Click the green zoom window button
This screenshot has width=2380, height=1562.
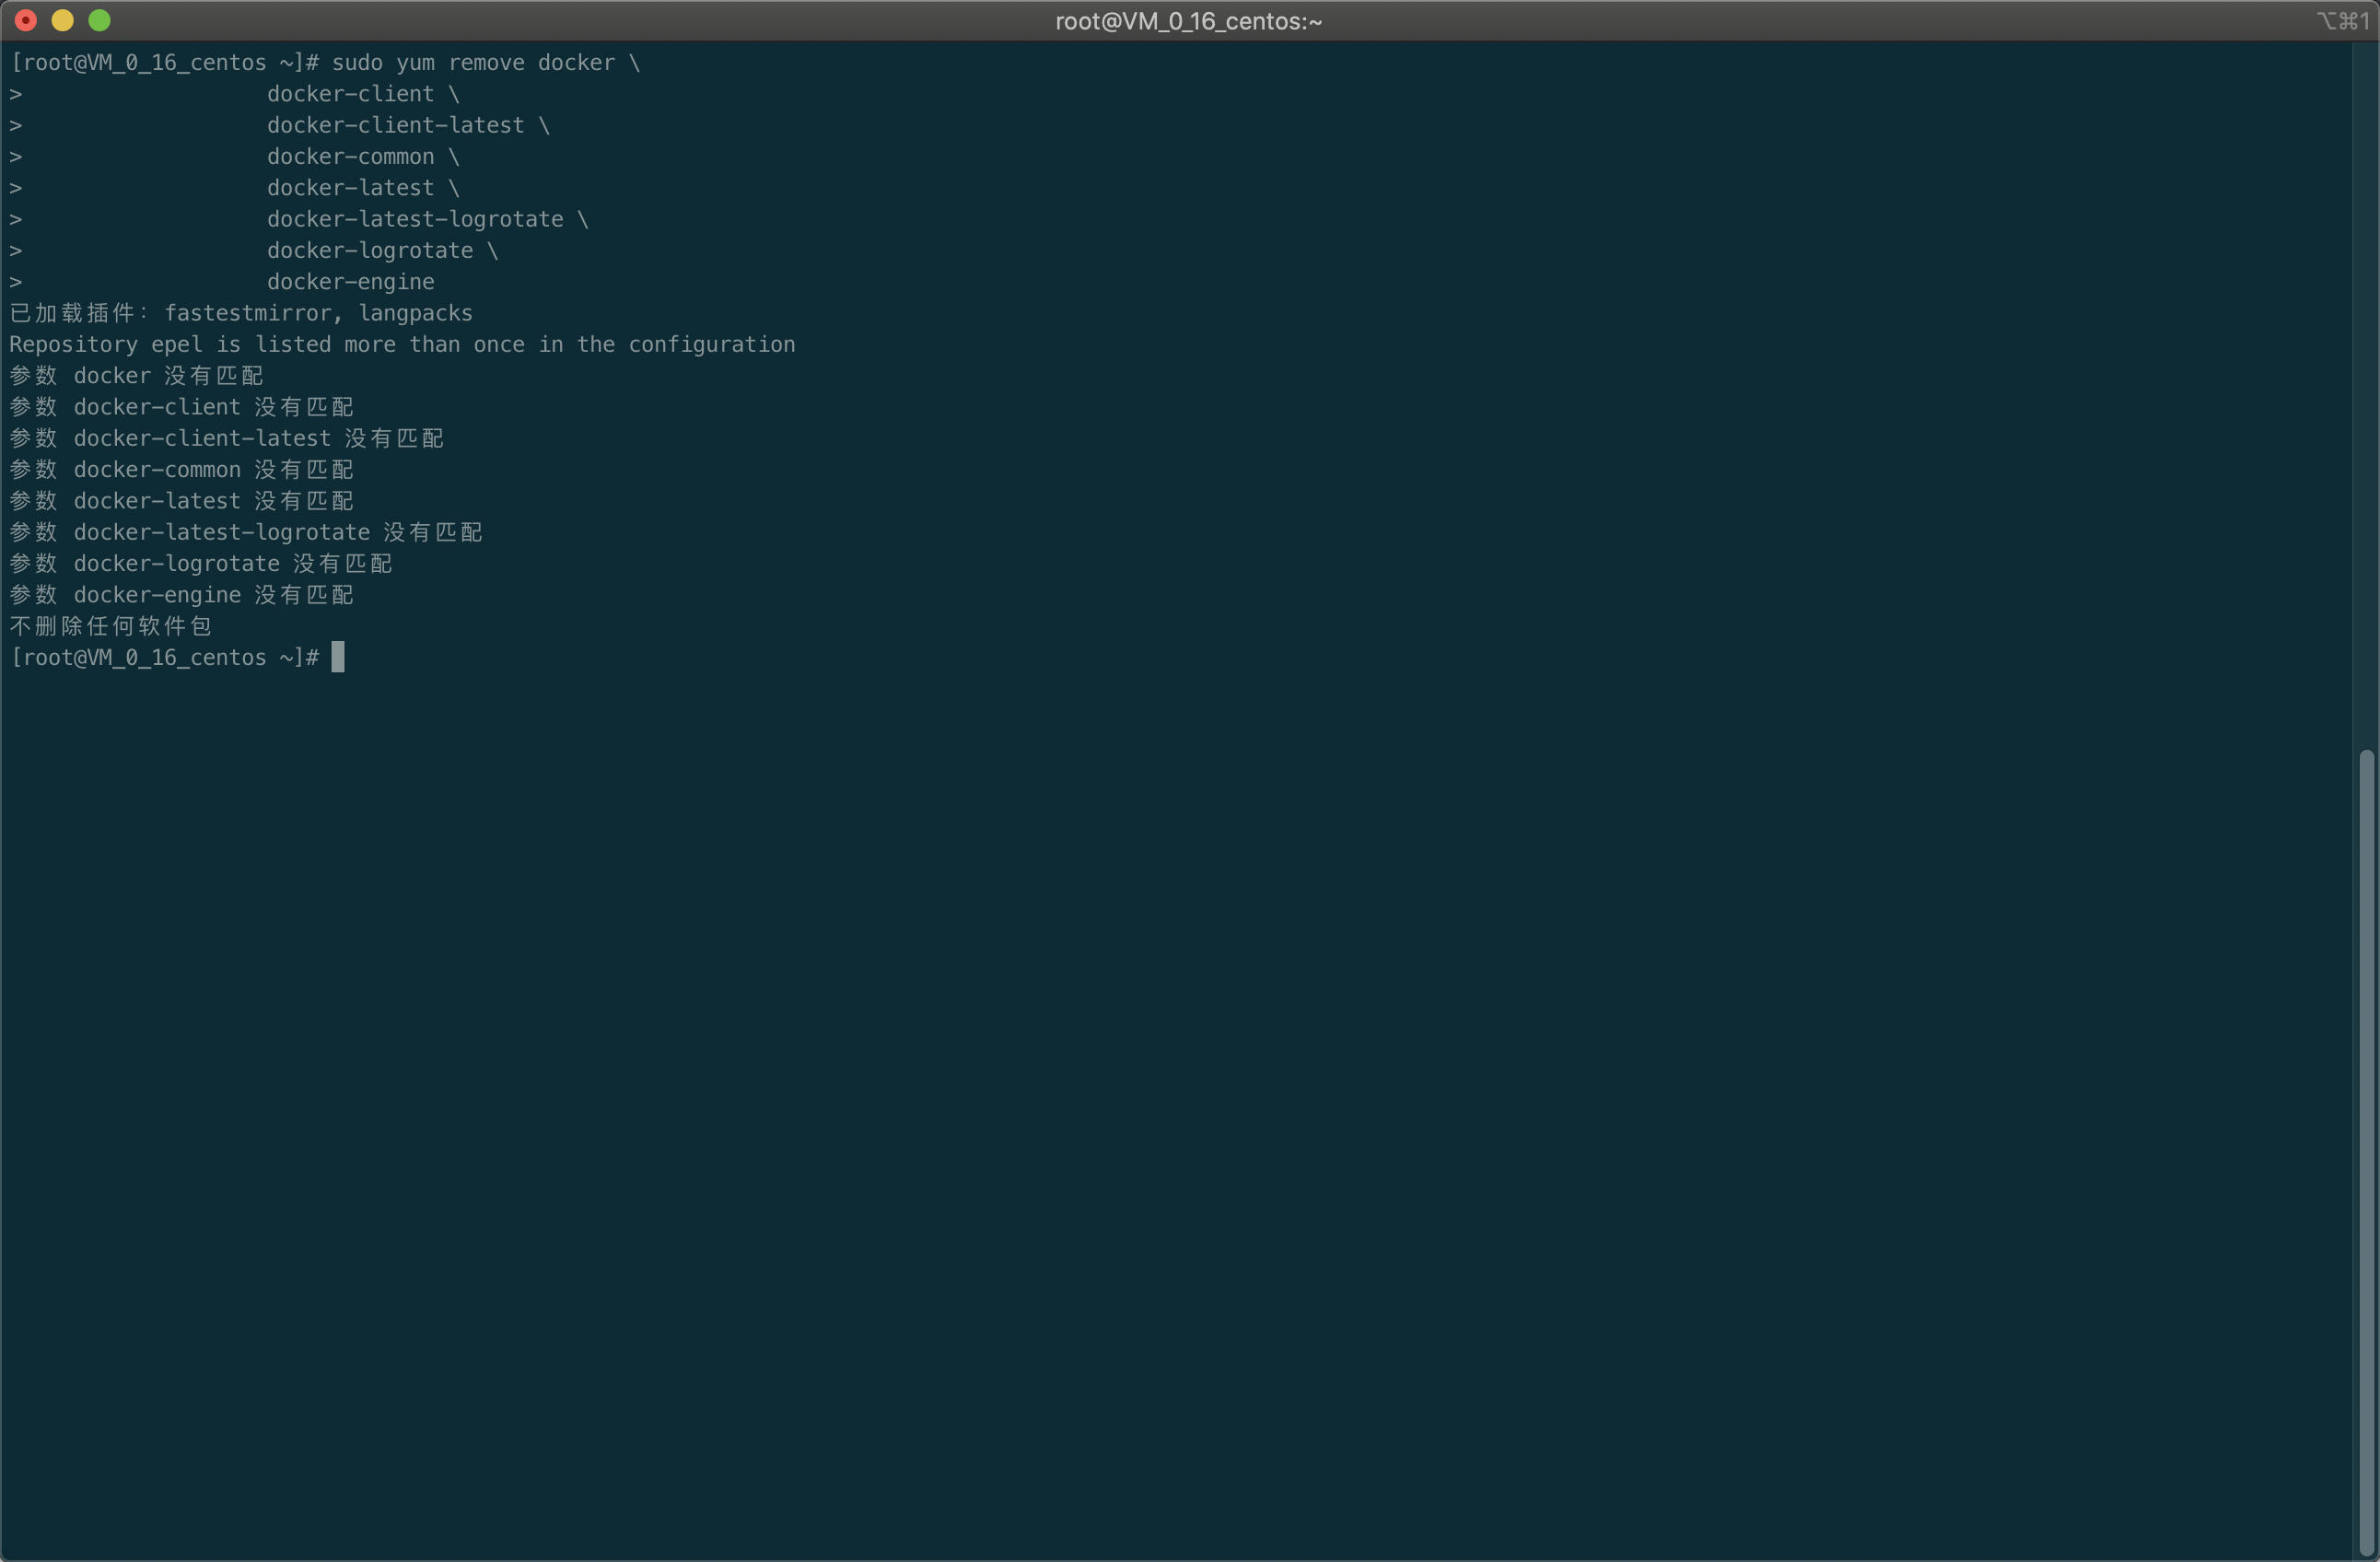(99, 20)
